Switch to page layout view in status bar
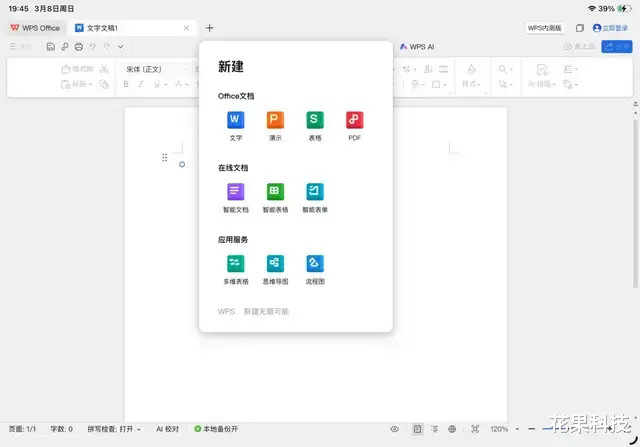This screenshot has width=640, height=447. pyautogui.click(x=417, y=429)
